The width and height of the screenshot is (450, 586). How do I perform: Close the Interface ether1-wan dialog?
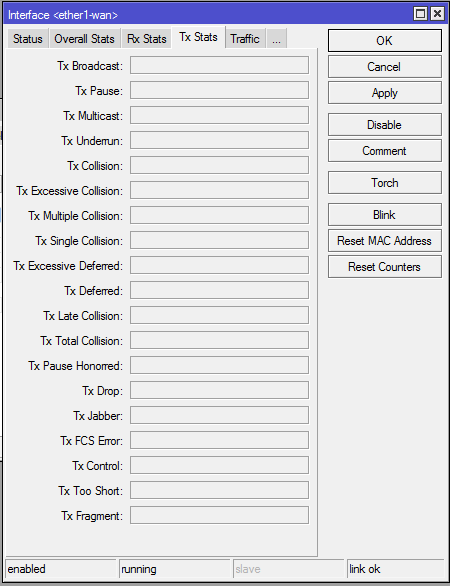(437, 14)
